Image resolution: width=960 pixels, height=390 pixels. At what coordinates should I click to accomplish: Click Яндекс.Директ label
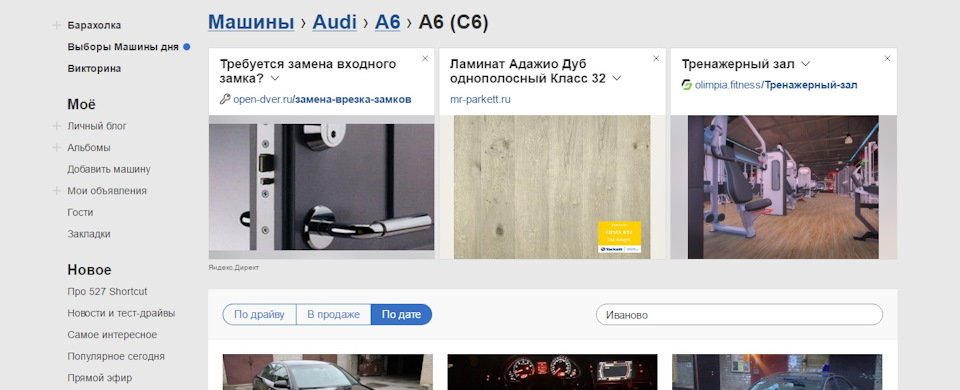pos(233,268)
